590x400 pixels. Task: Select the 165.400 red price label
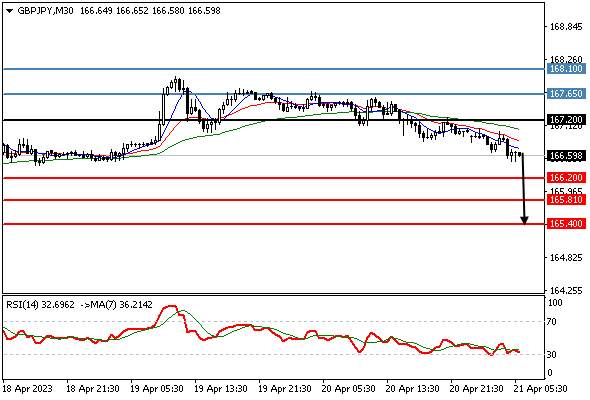[566, 224]
